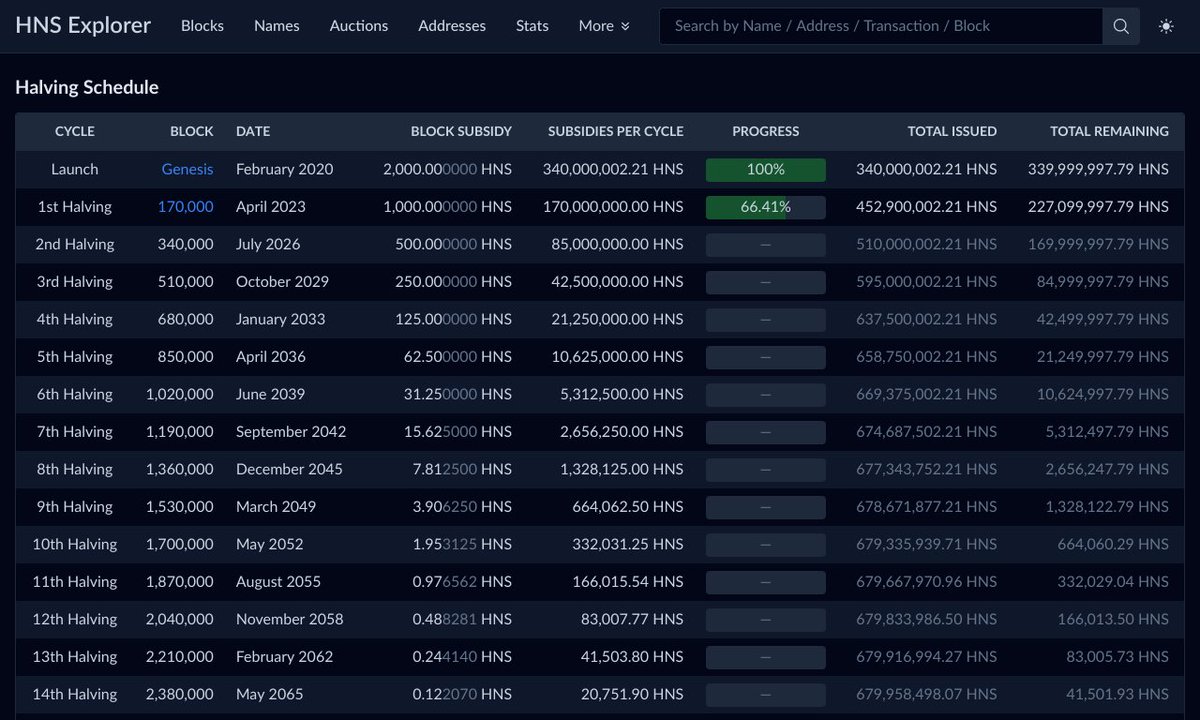Open block 170,000 link
Image resolution: width=1200 pixels, height=720 pixels.
[186, 207]
